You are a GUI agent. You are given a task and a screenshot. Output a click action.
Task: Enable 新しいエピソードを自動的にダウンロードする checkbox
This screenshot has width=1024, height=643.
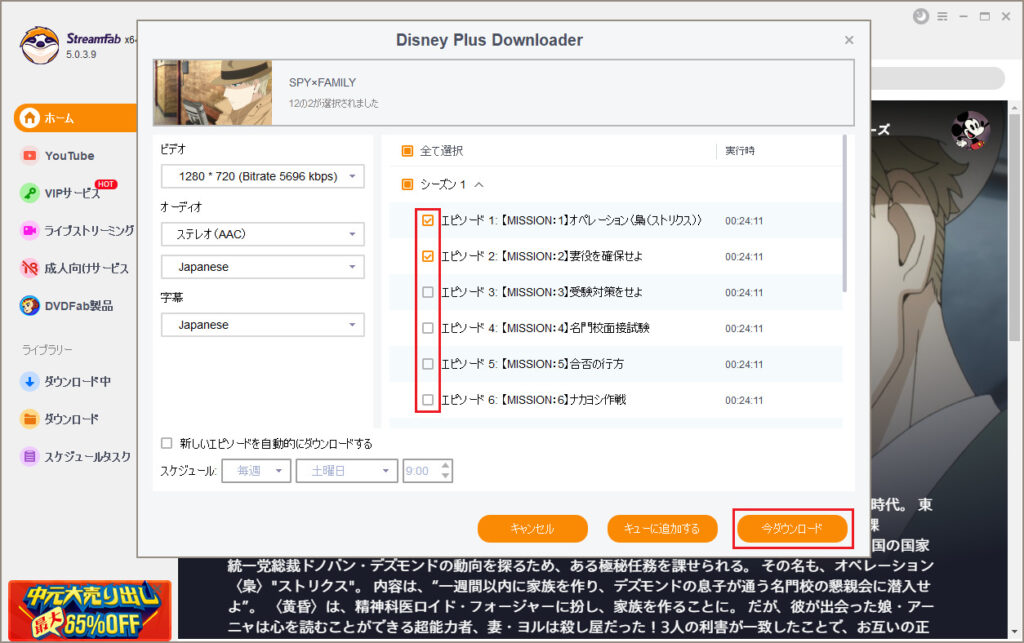(x=167, y=444)
